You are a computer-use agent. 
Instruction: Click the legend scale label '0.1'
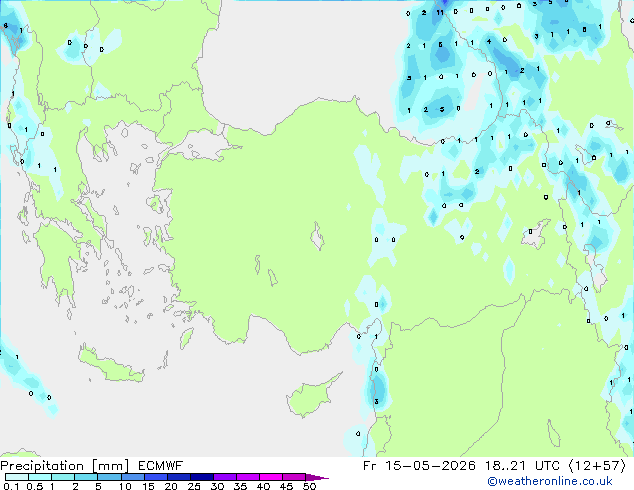(11, 486)
